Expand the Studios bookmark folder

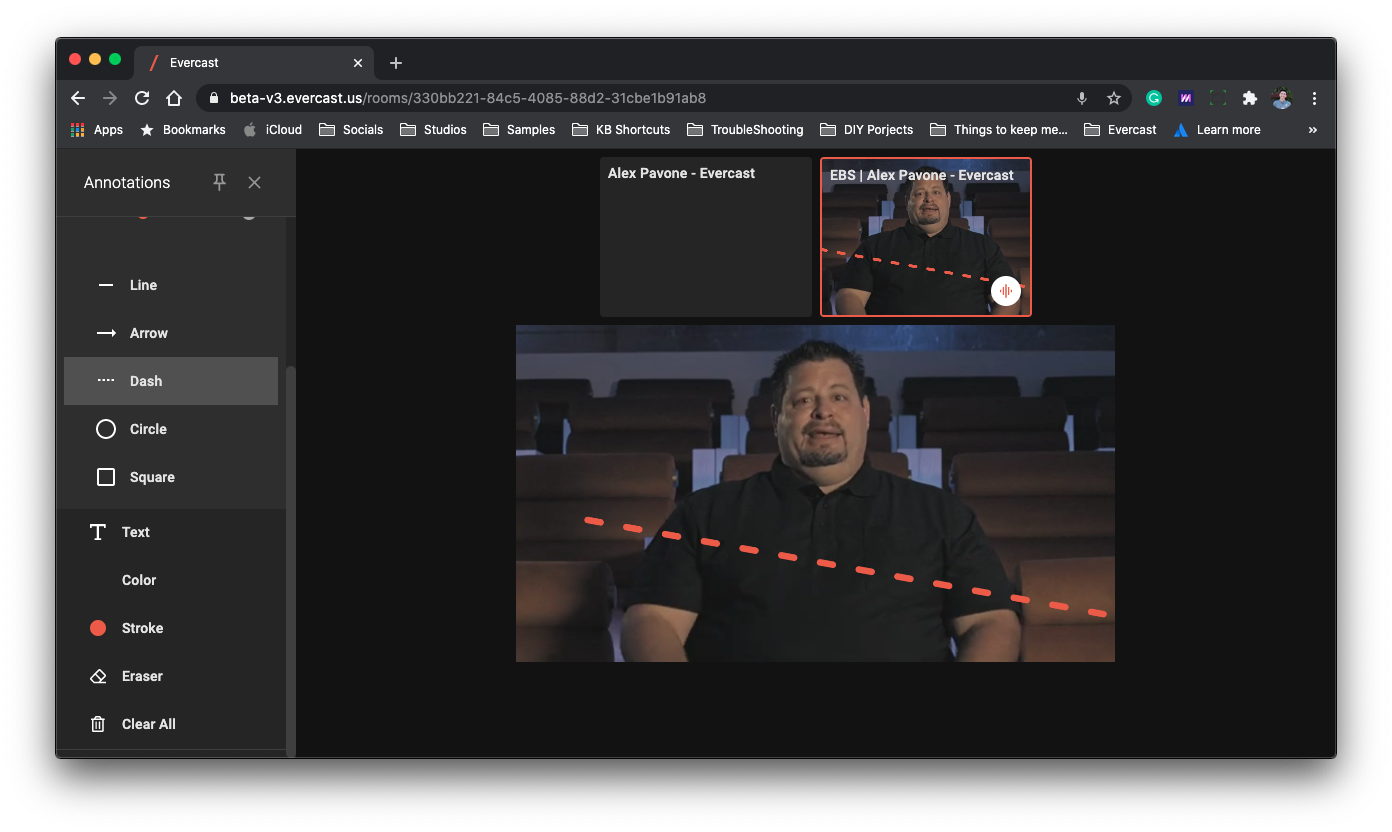(x=433, y=130)
